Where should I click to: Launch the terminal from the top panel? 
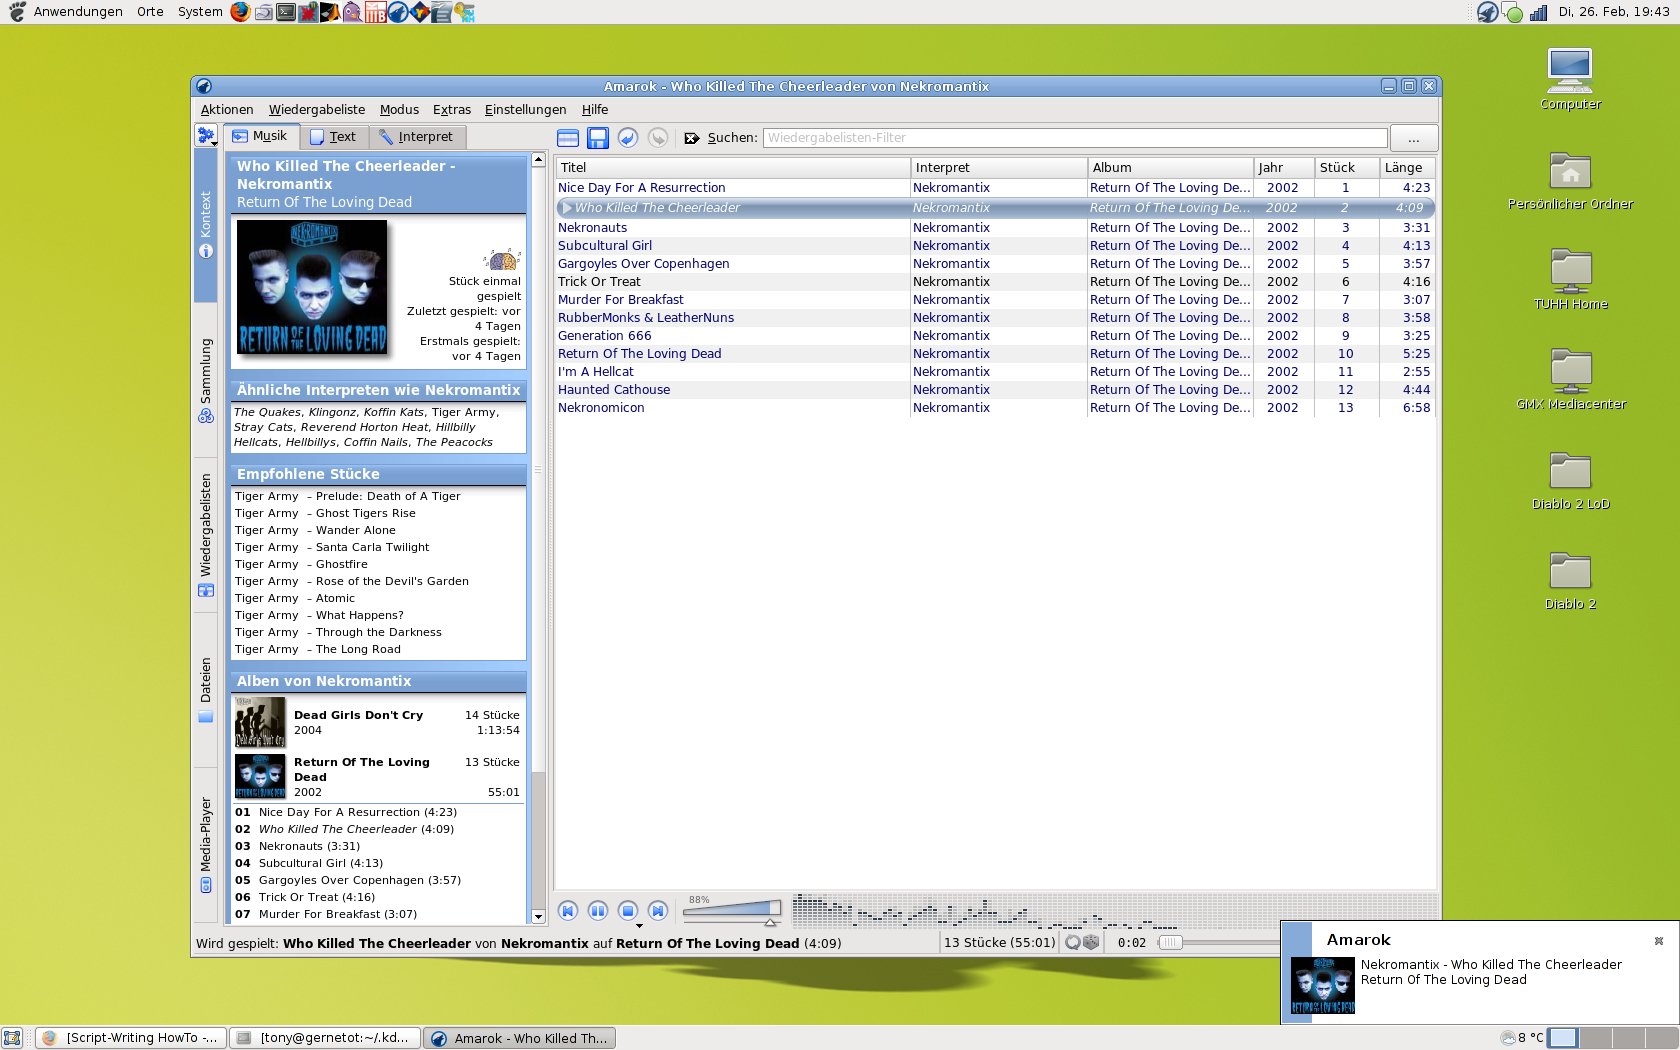click(286, 12)
